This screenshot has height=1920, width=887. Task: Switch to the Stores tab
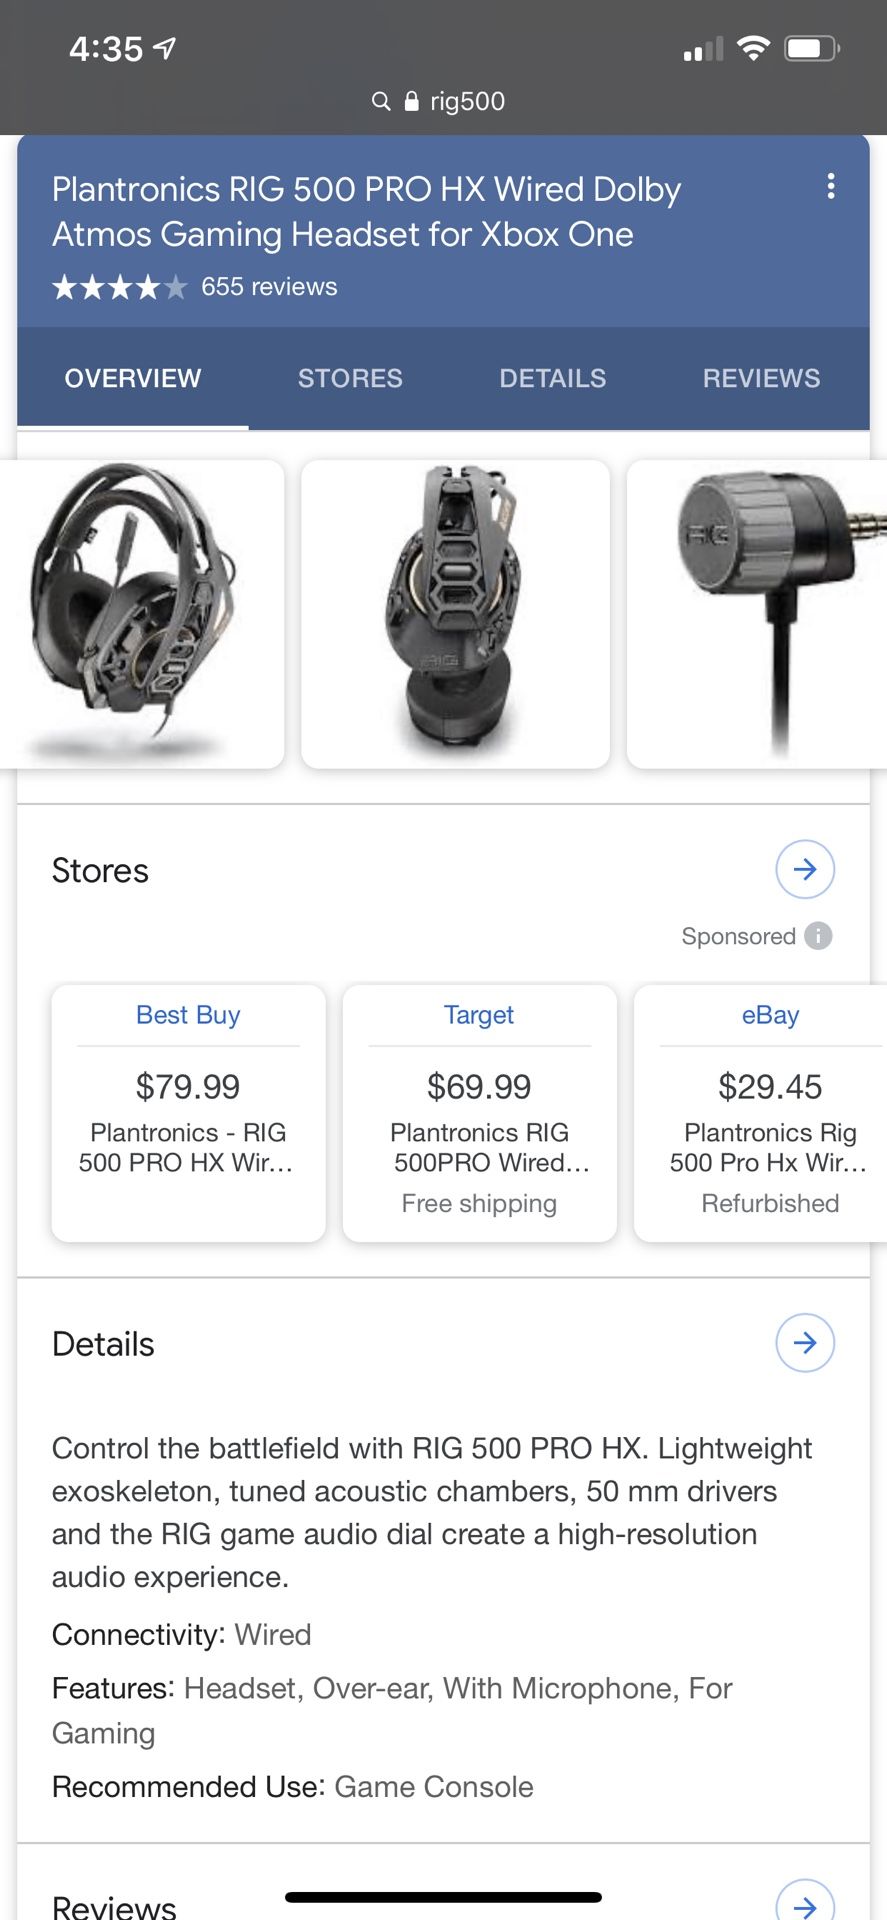350,378
